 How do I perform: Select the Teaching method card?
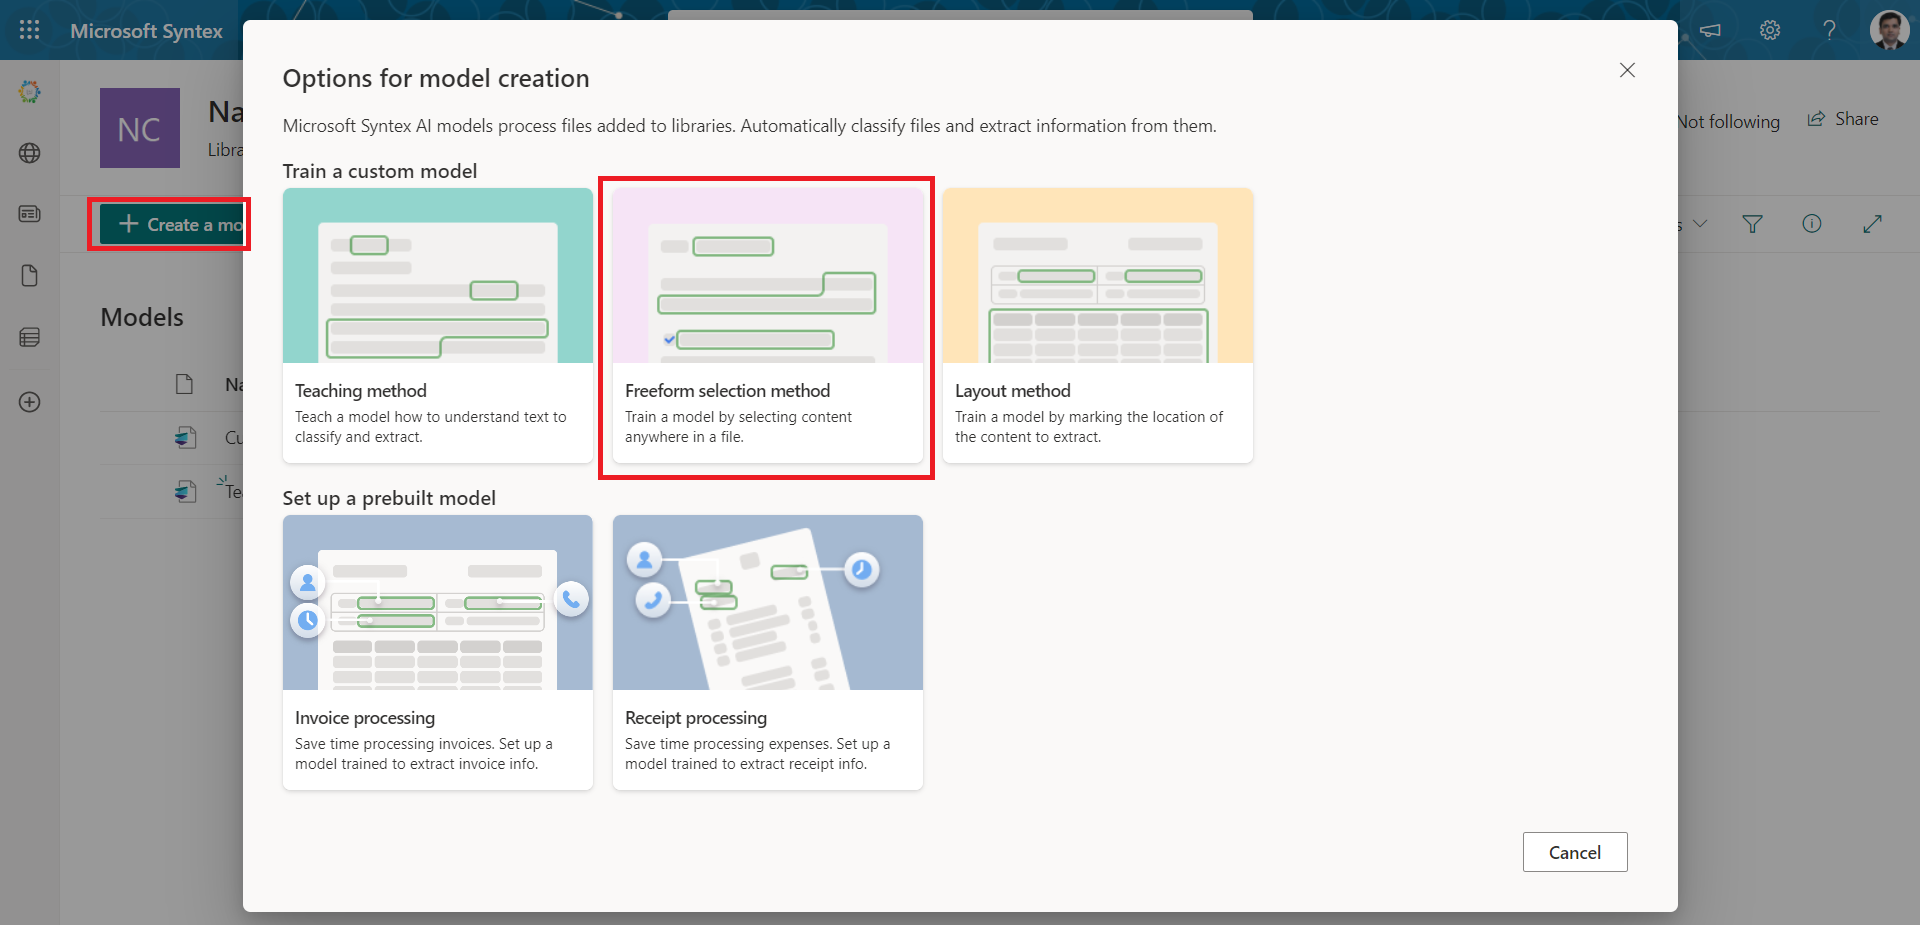click(437, 325)
